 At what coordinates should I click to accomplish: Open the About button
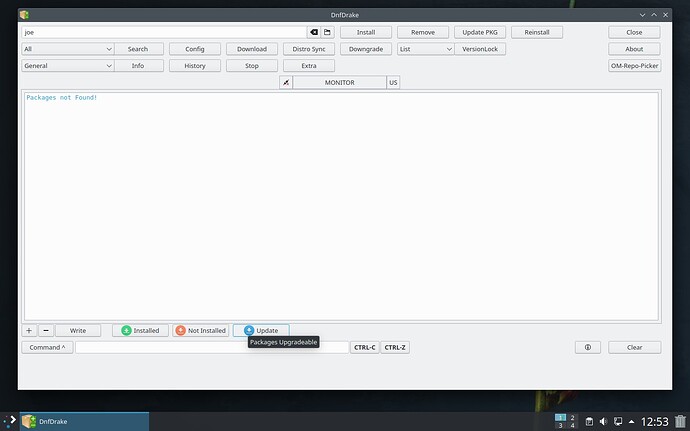pos(634,49)
